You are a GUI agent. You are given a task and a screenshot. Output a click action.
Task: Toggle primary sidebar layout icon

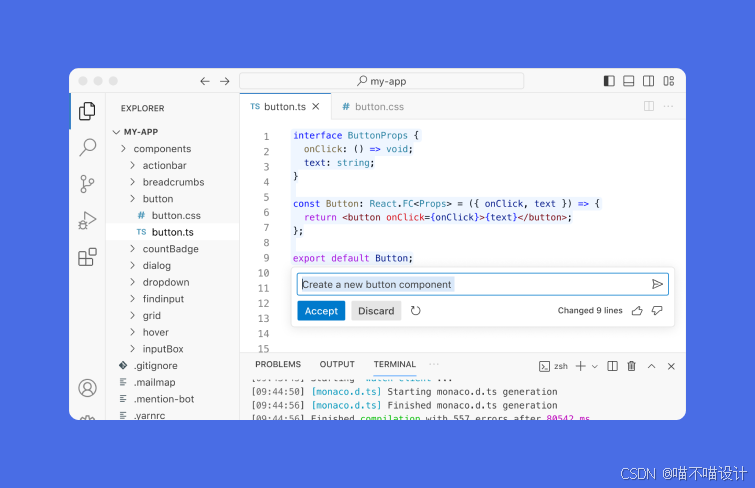pos(609,81)
